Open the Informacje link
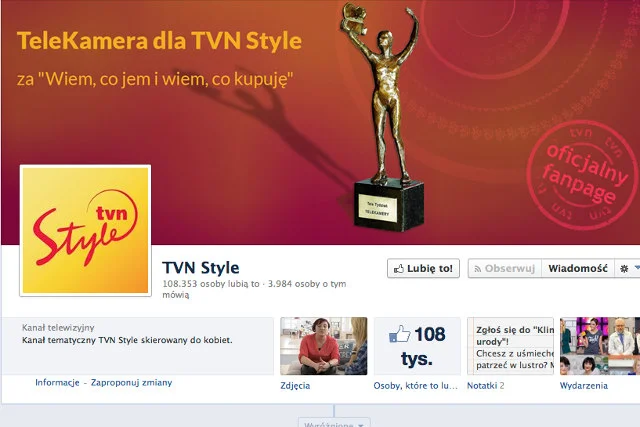 pyautogui.click(x=57, y=383)
